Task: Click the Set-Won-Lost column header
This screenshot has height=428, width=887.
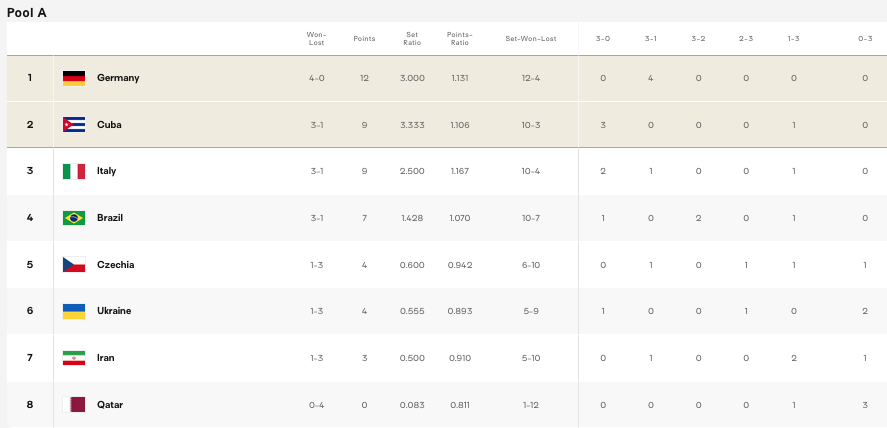Action: tap(530, 39)
